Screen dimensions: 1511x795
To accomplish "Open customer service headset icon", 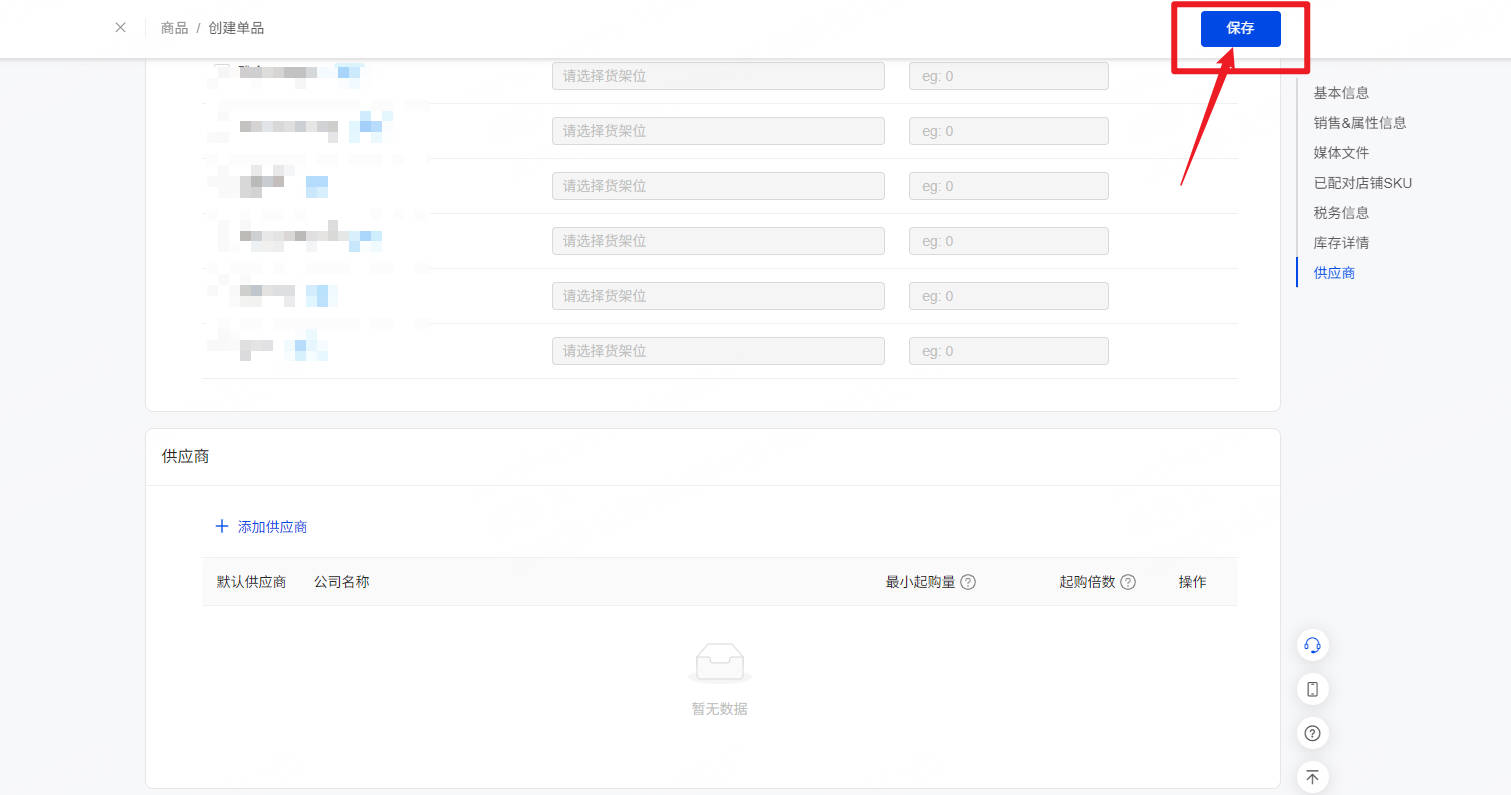I will 1313,645.
